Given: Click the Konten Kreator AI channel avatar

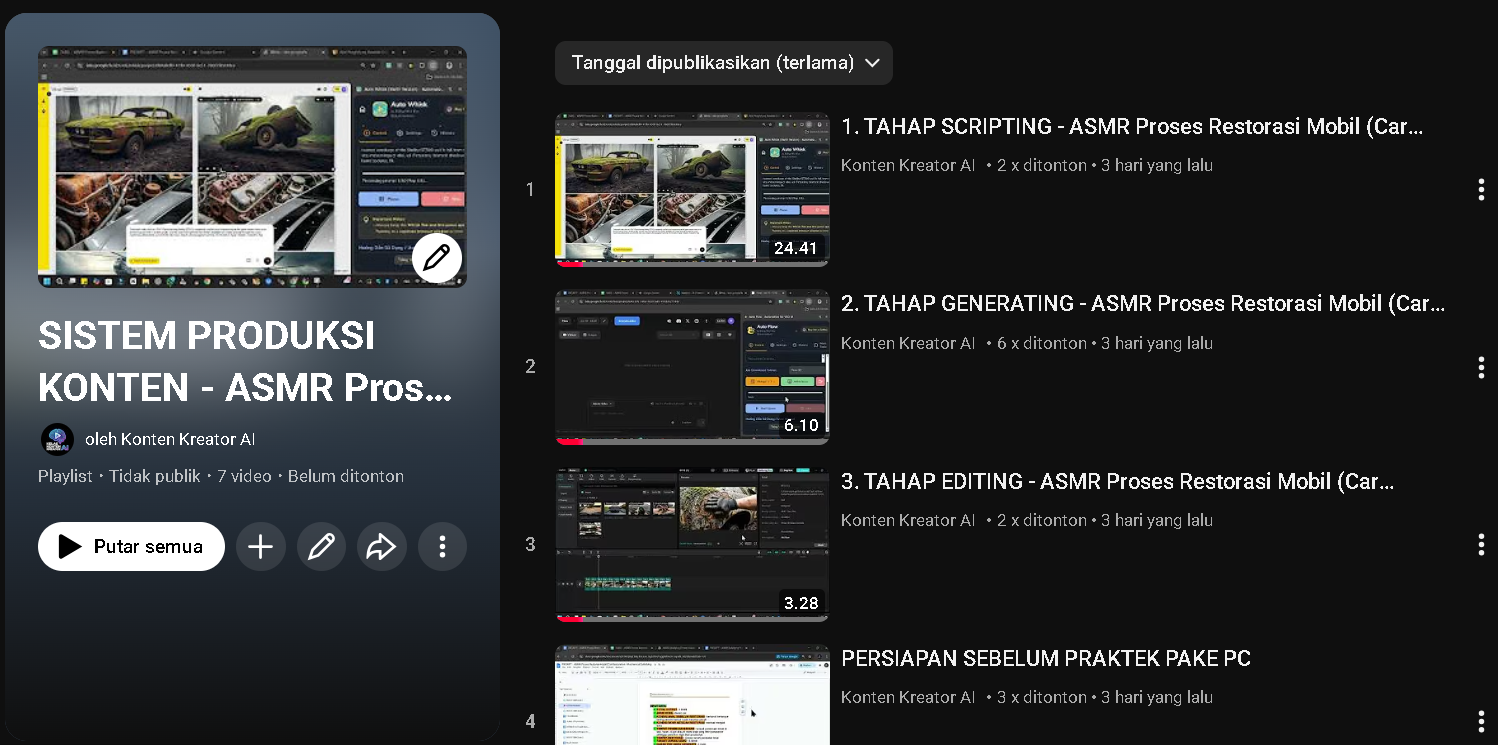Looking at the screenshot, I should [57, 439].
